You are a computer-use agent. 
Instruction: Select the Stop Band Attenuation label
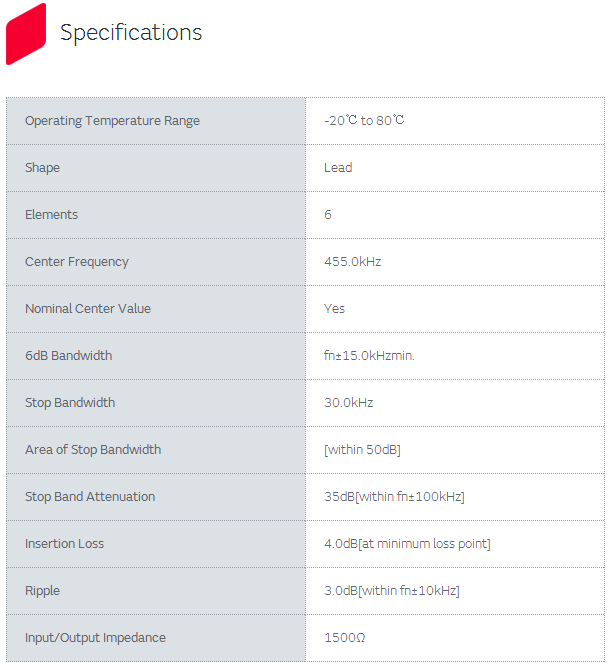tap(90, 497)
